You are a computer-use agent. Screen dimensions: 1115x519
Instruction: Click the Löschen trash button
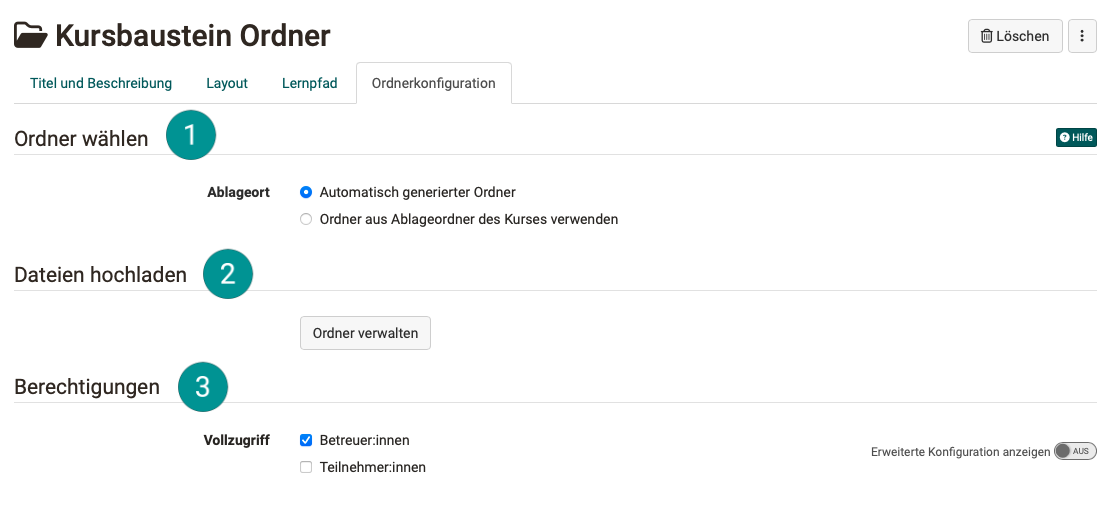(1015, 36)
